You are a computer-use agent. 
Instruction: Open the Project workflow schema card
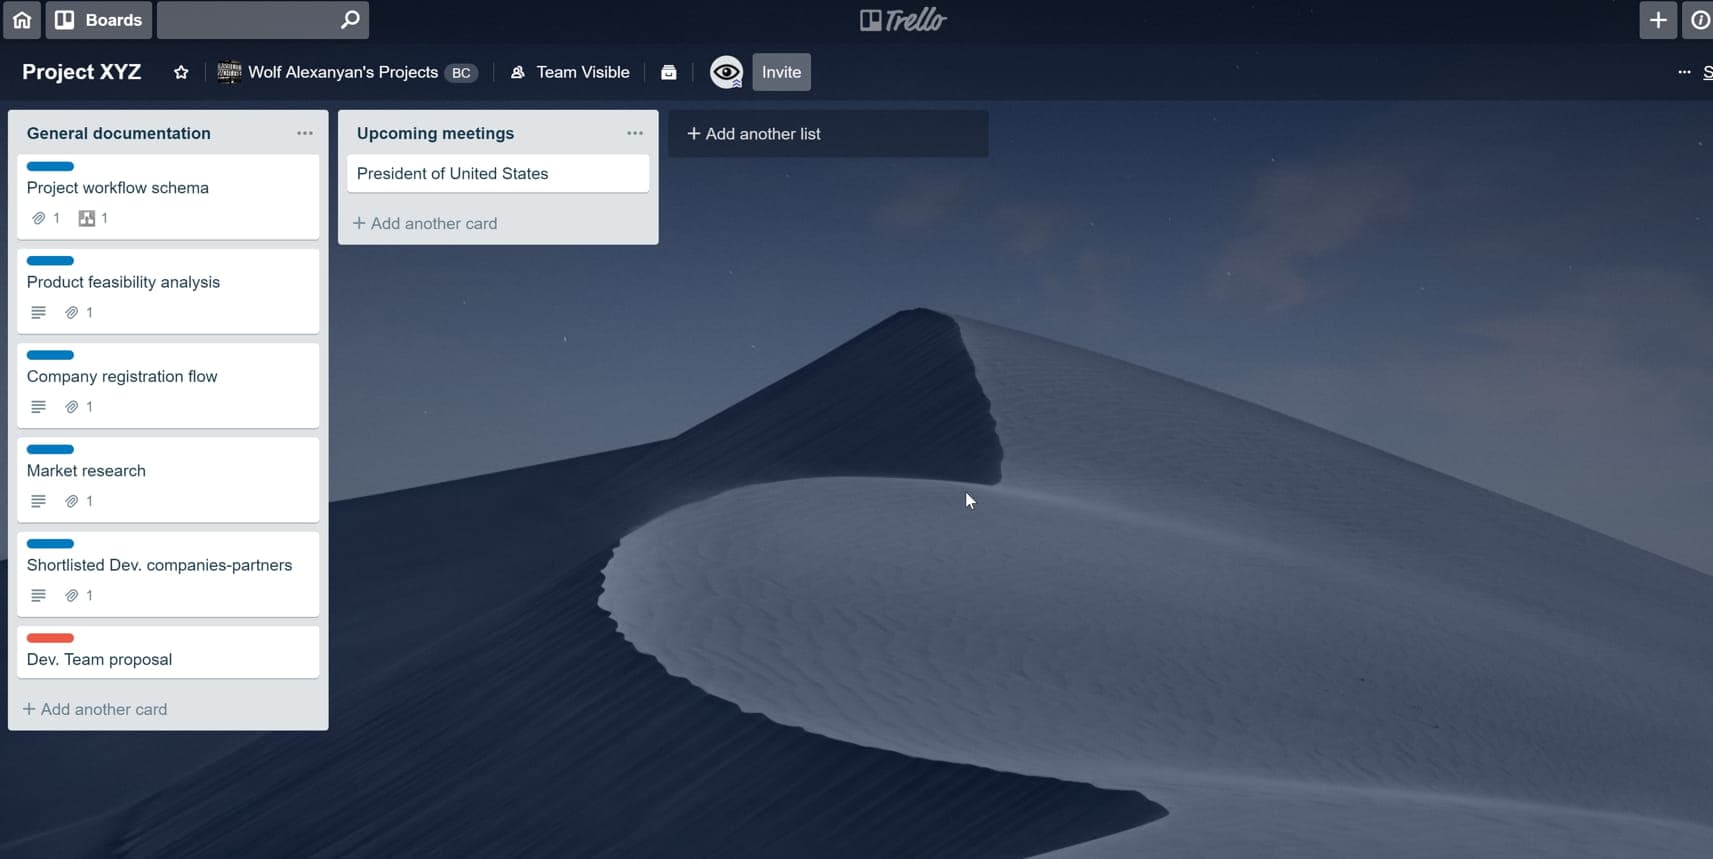coord(168,197)
